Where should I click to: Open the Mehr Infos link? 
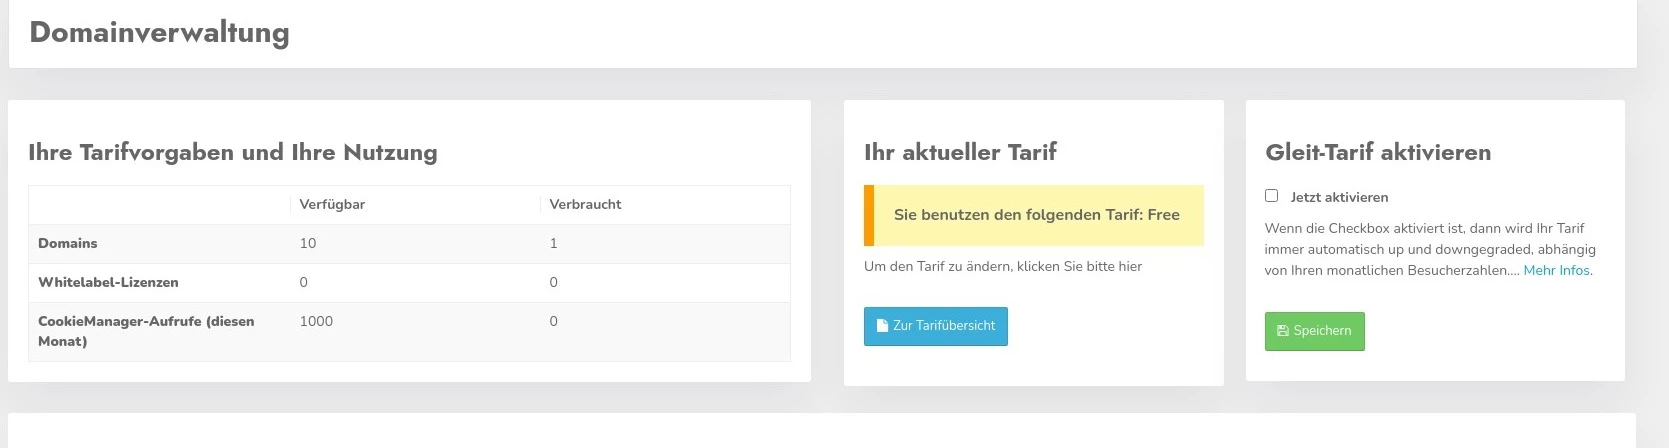pos(1557,271)
